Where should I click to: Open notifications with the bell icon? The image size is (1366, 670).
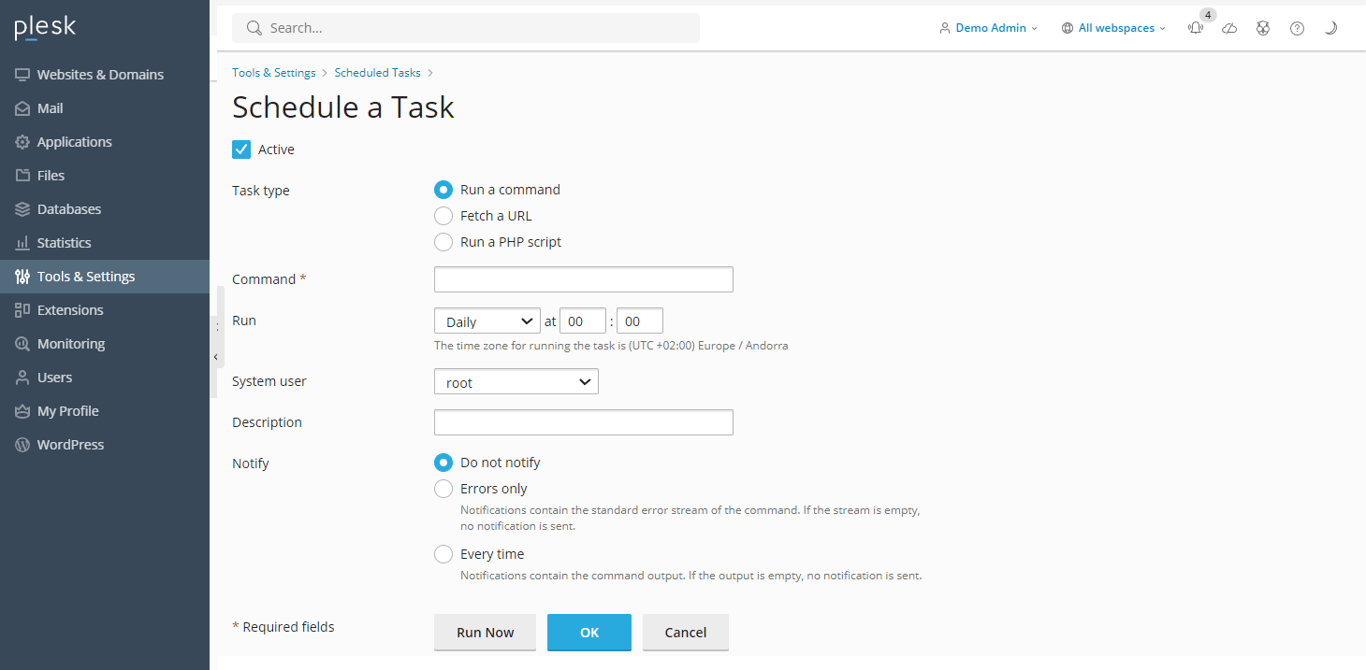(1196, 28)
